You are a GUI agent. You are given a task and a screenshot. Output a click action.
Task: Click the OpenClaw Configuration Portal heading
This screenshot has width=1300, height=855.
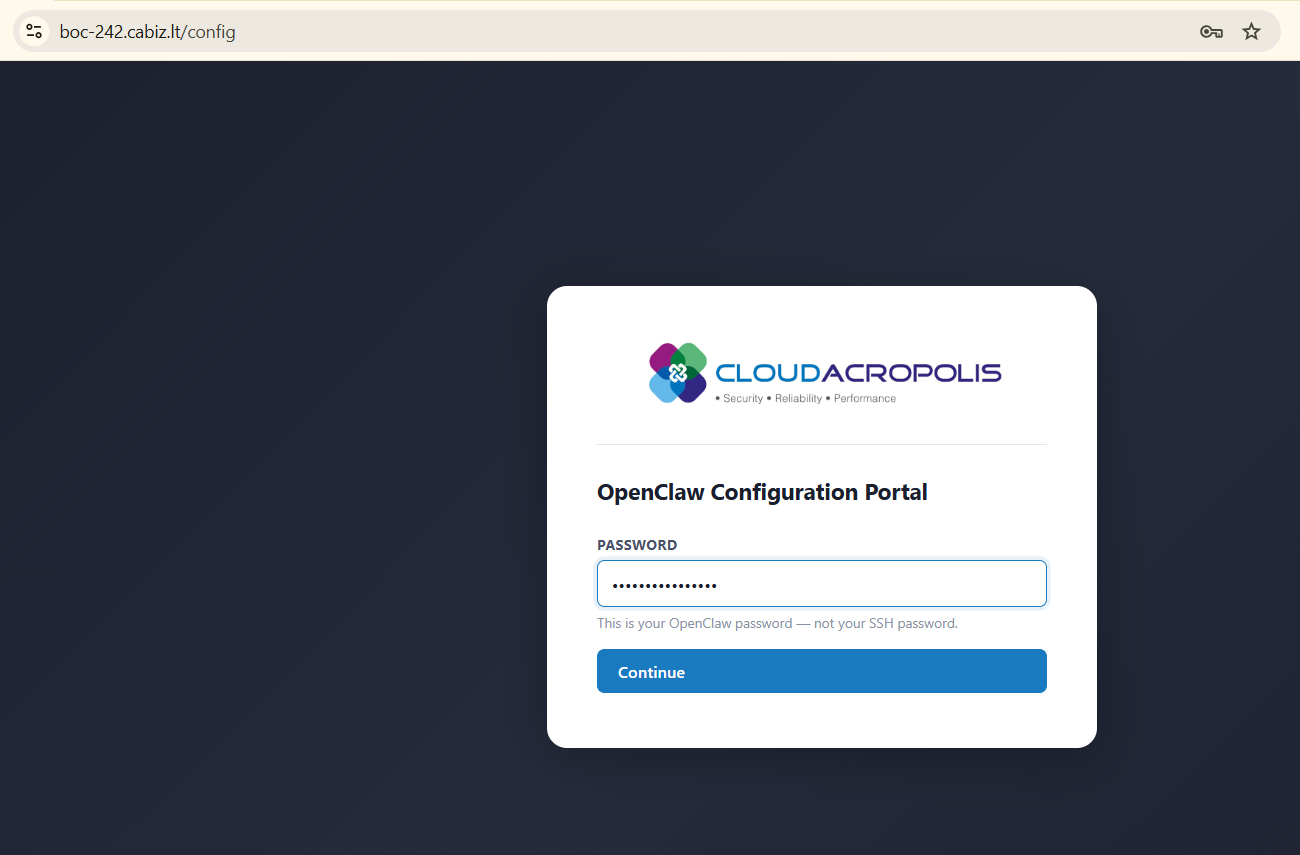tap(762, 492)
